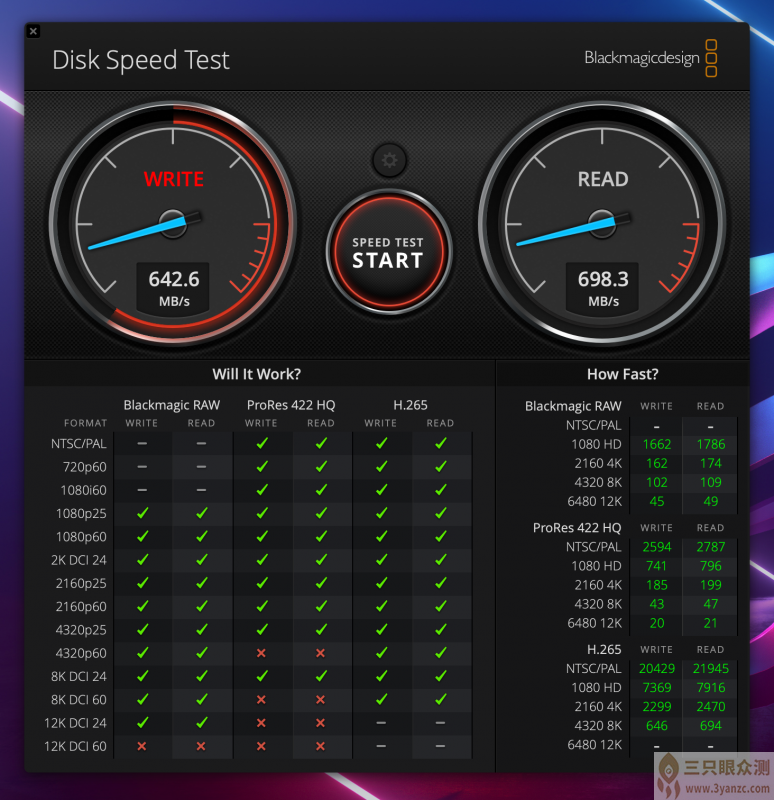Click 2160p60 ProRes read checkmark

click(x=321, y=606)
